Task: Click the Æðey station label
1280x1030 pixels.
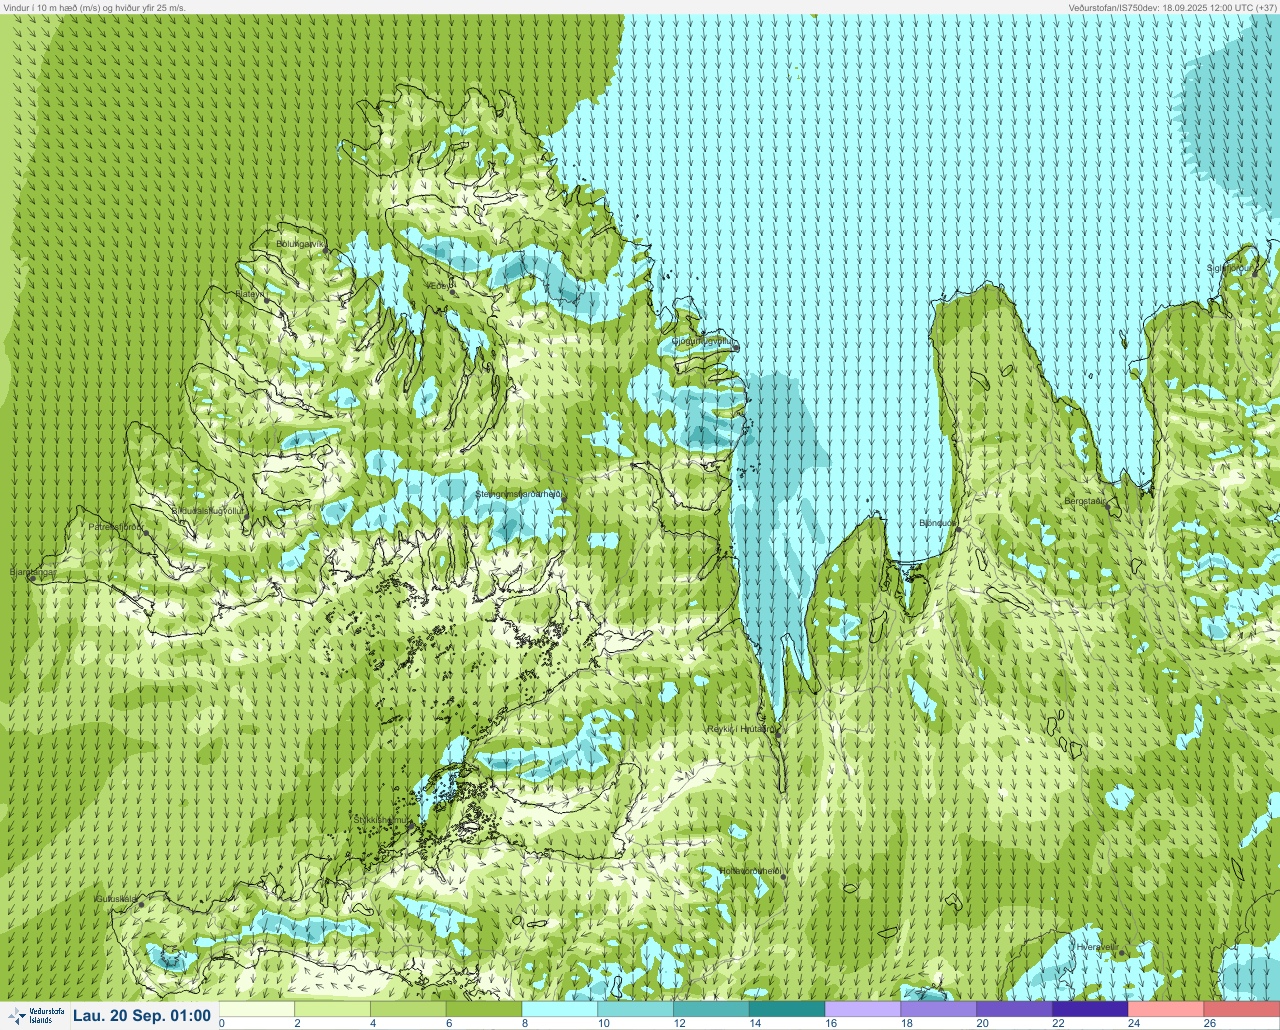Action: click(439, 286)
